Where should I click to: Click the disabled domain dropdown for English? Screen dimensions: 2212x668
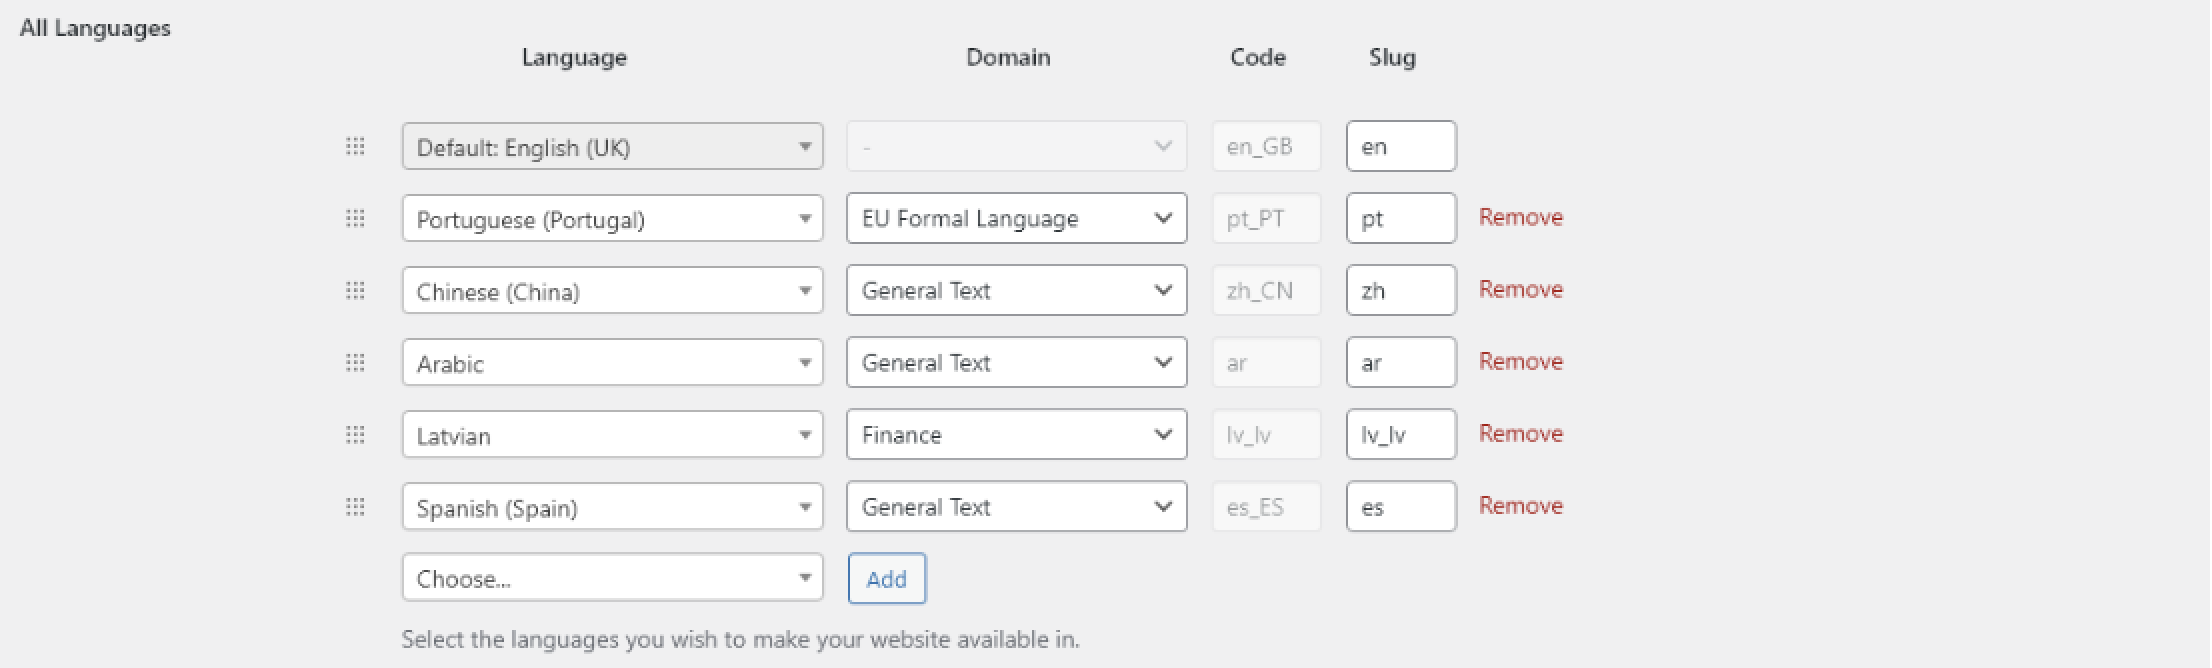point(1017,146)
